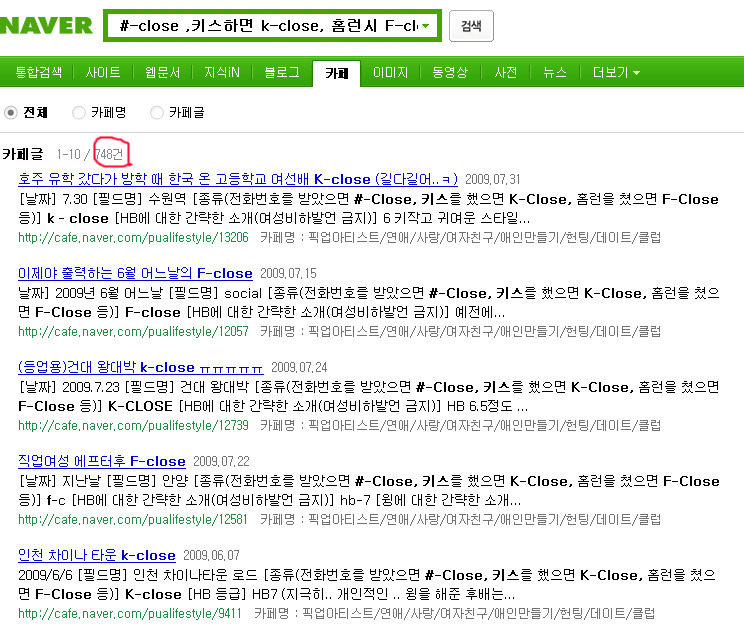This screenshot has width=744, height=630.
Task: Click the NAVER logo
Action: pyautogui.click(x=46, y=26)
